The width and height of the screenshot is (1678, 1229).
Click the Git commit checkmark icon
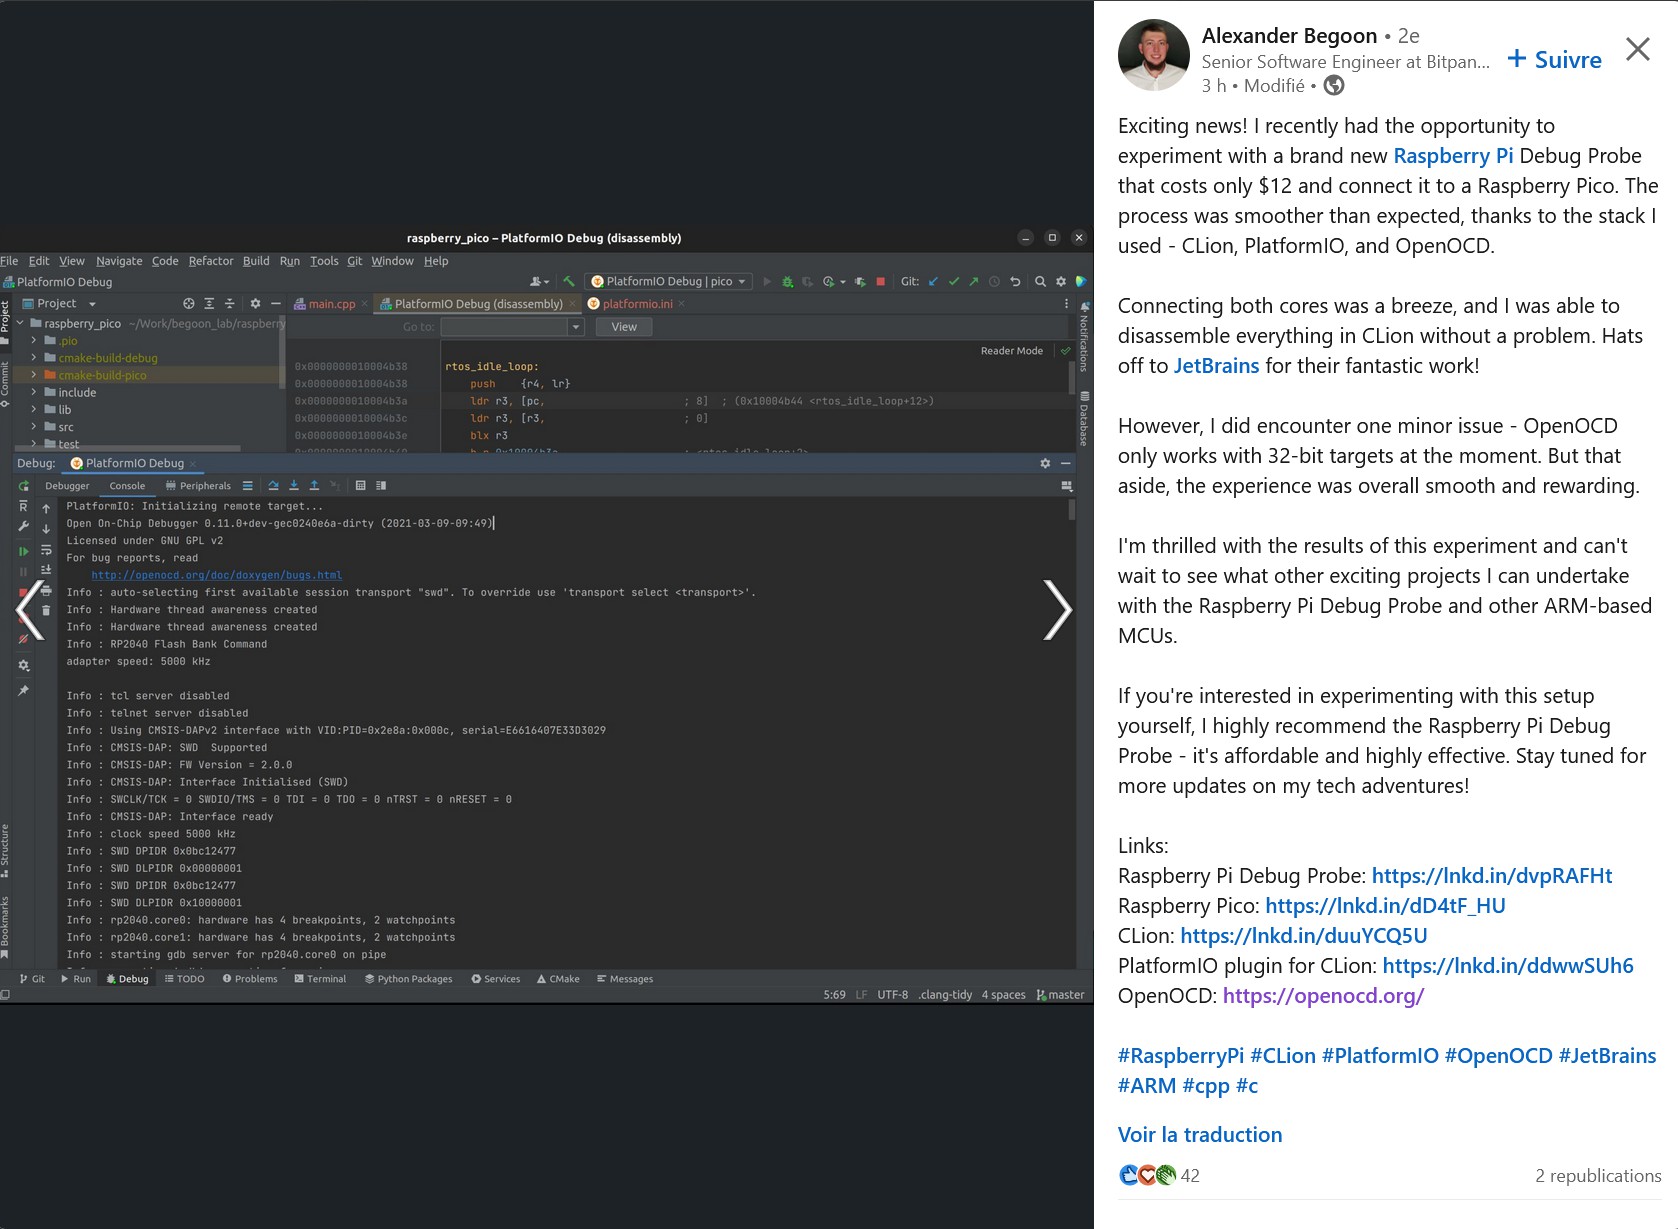pos(954,282)
